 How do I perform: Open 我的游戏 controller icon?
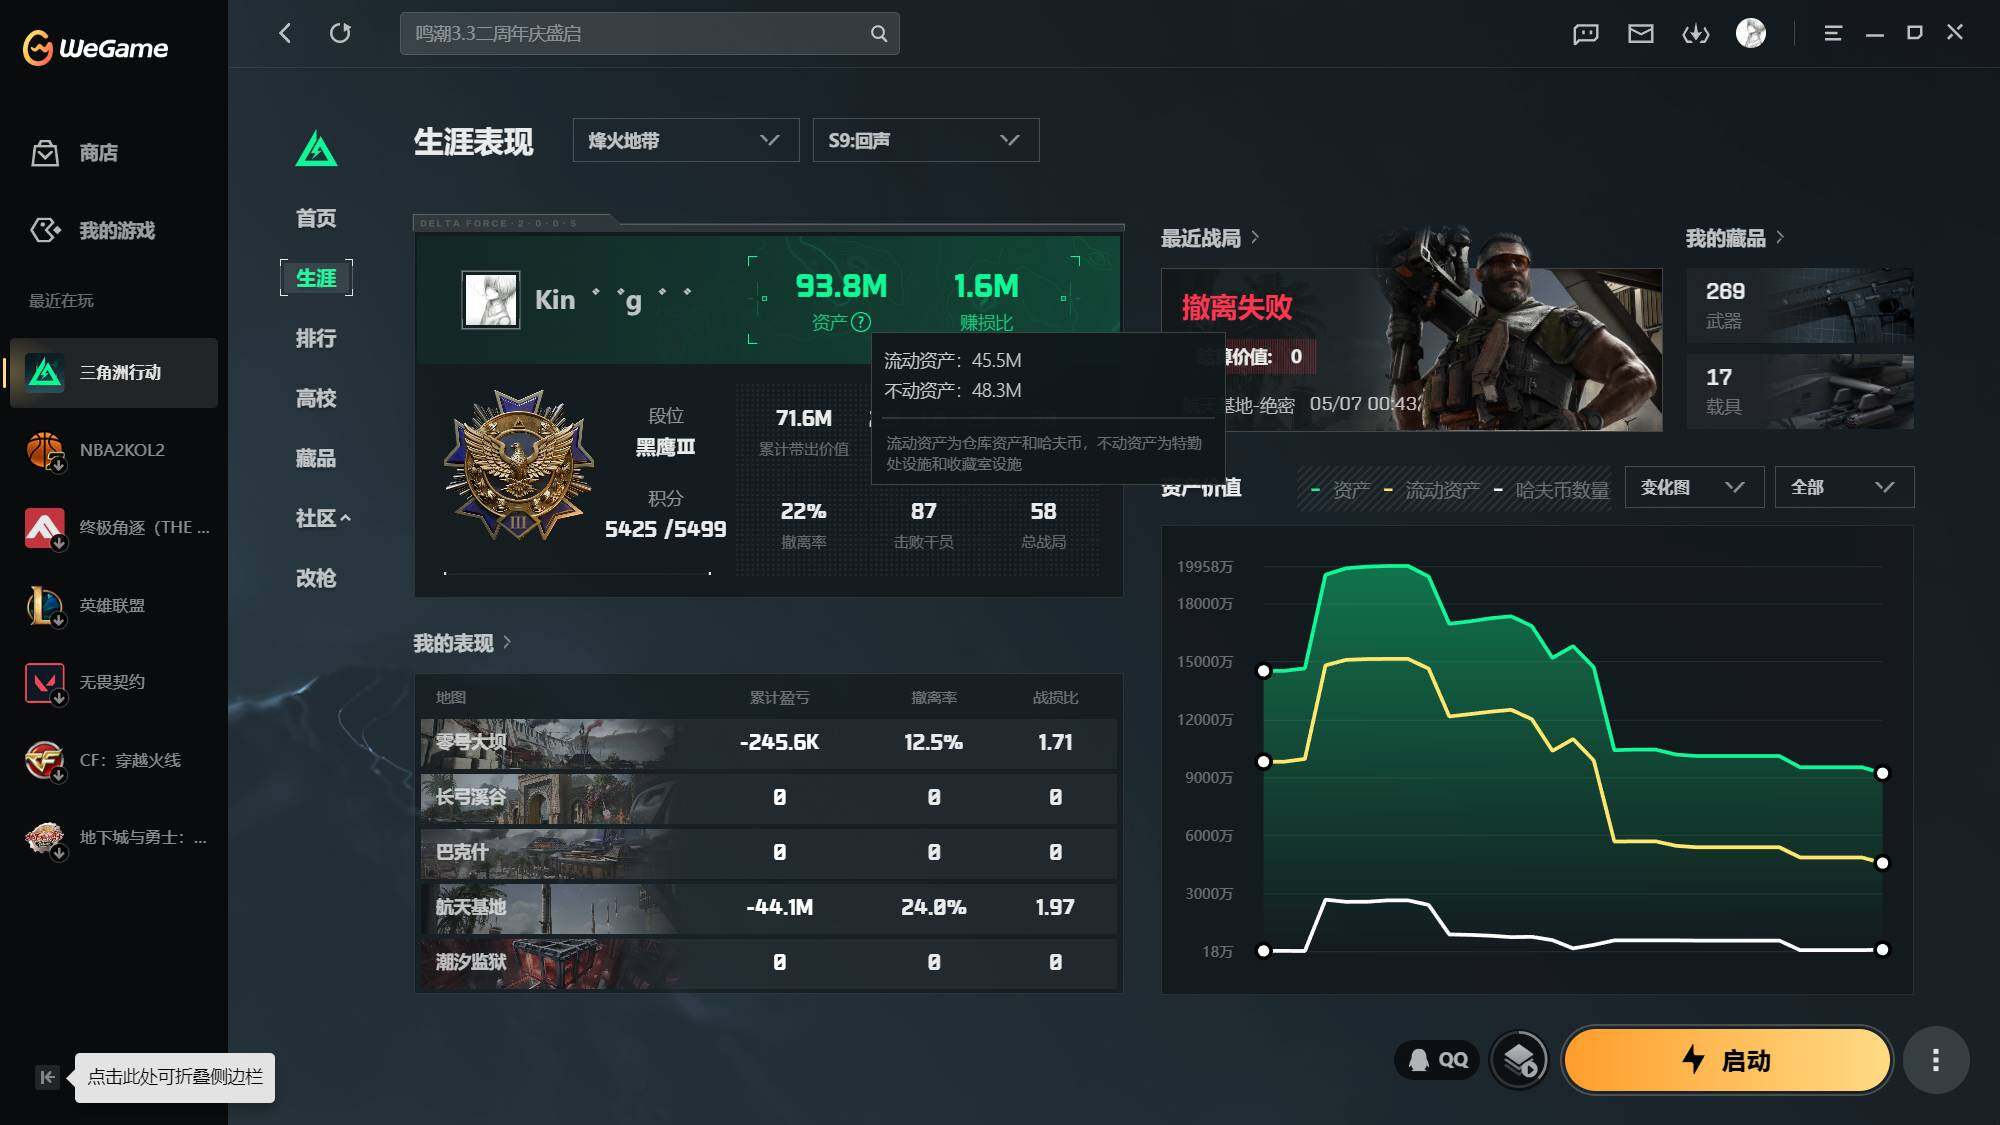tap(45, 230)
